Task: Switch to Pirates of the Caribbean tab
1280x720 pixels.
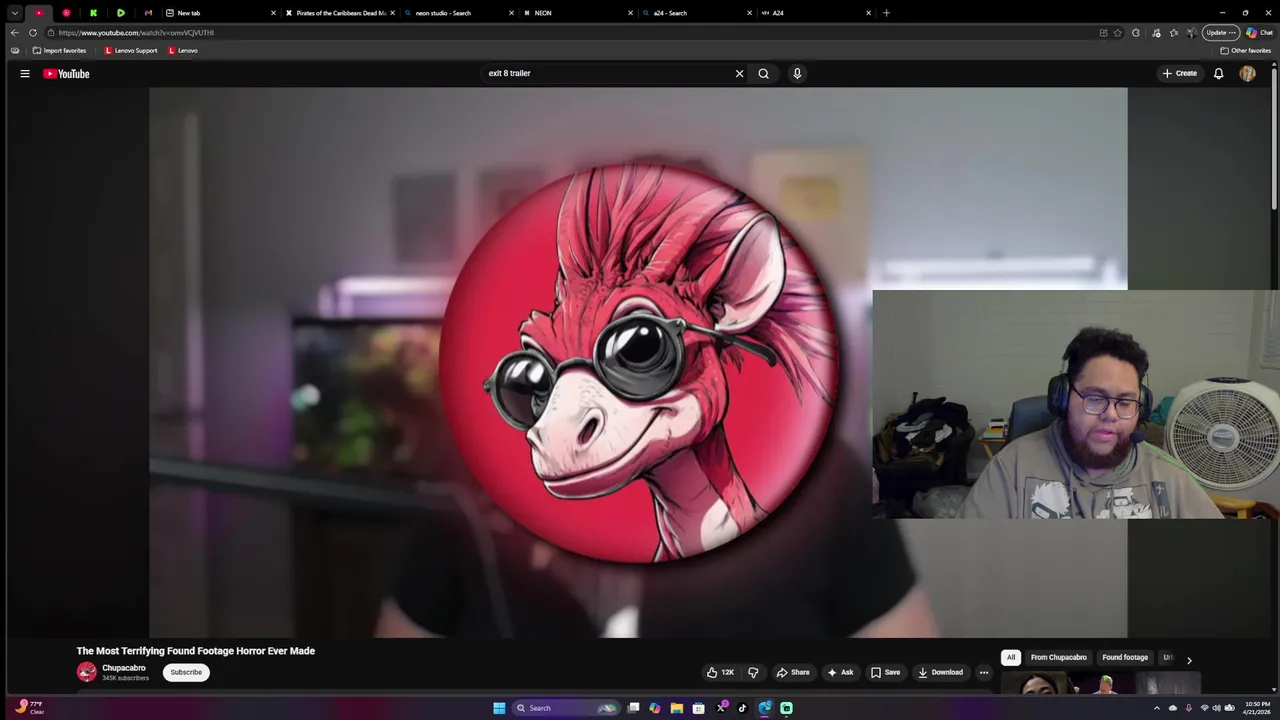Action: pos(340,13)
